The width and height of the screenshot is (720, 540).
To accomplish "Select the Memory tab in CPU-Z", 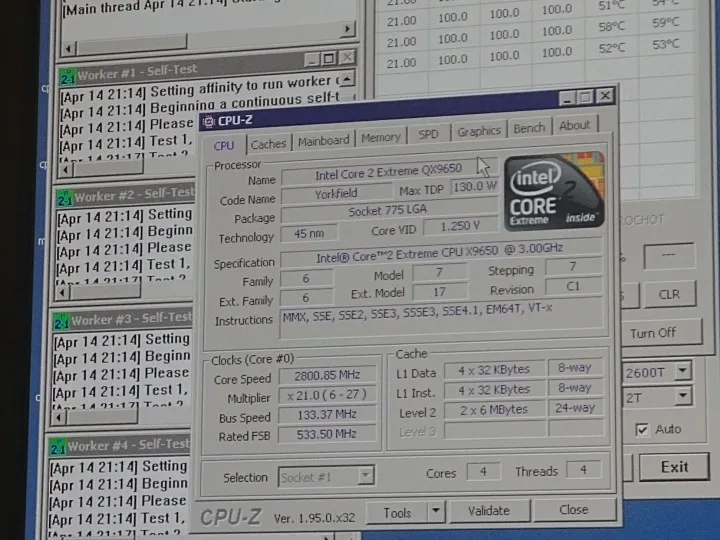I will coord(381,137).
